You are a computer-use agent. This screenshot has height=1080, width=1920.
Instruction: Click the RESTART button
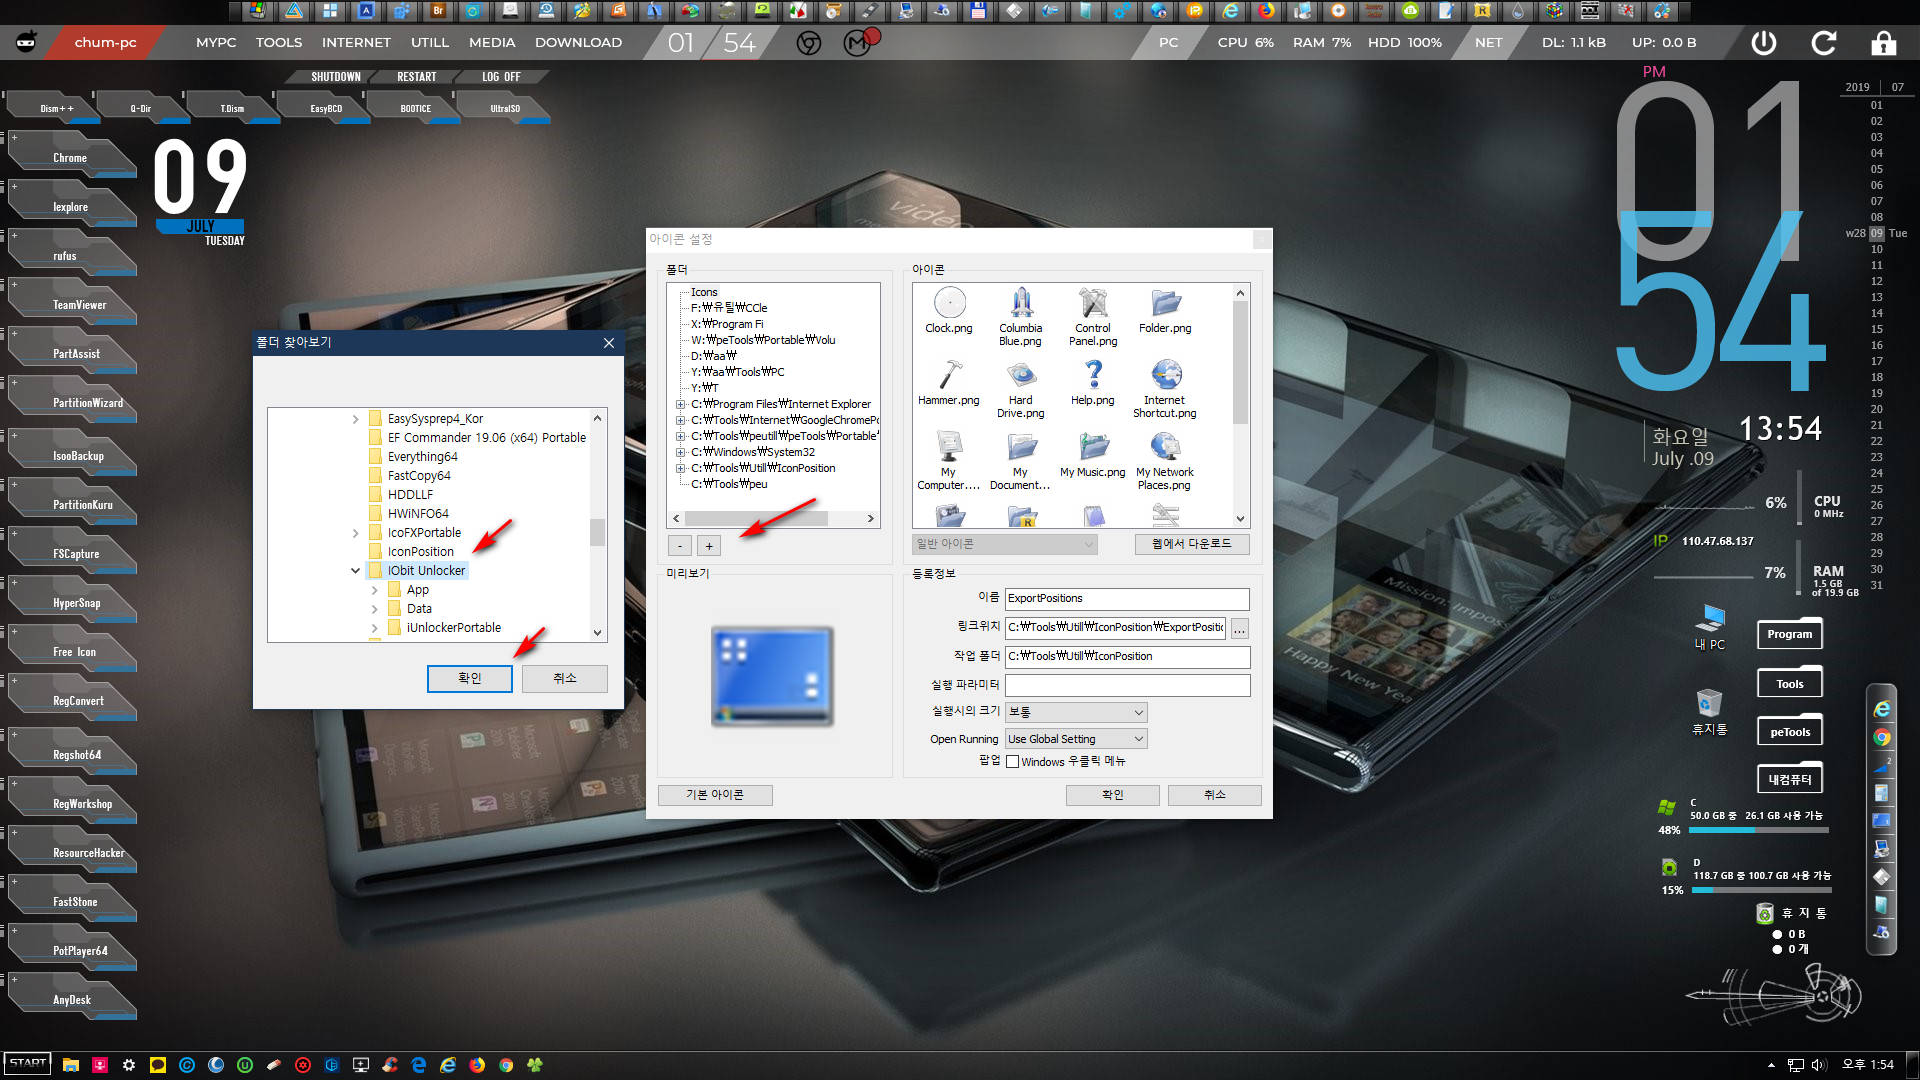417,77
